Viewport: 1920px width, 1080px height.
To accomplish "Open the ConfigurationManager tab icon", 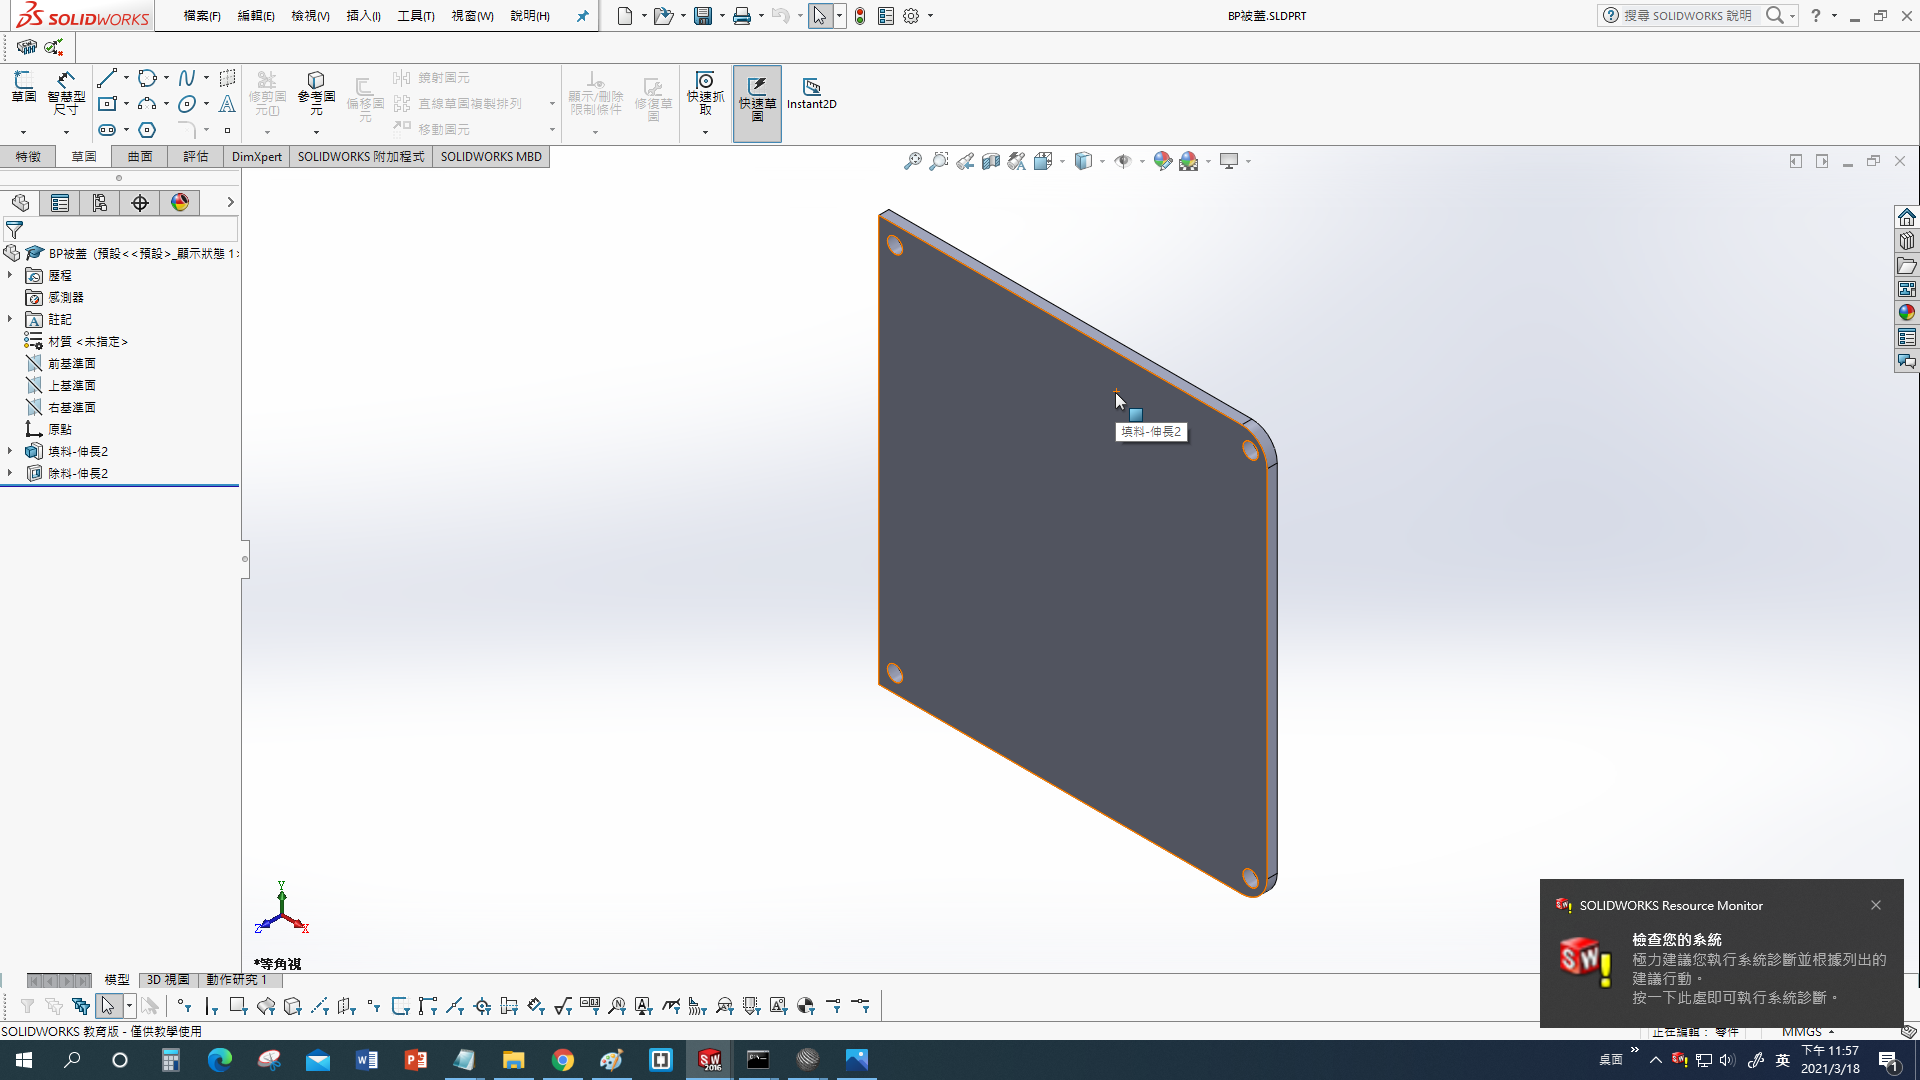I will tap(100, 203).
